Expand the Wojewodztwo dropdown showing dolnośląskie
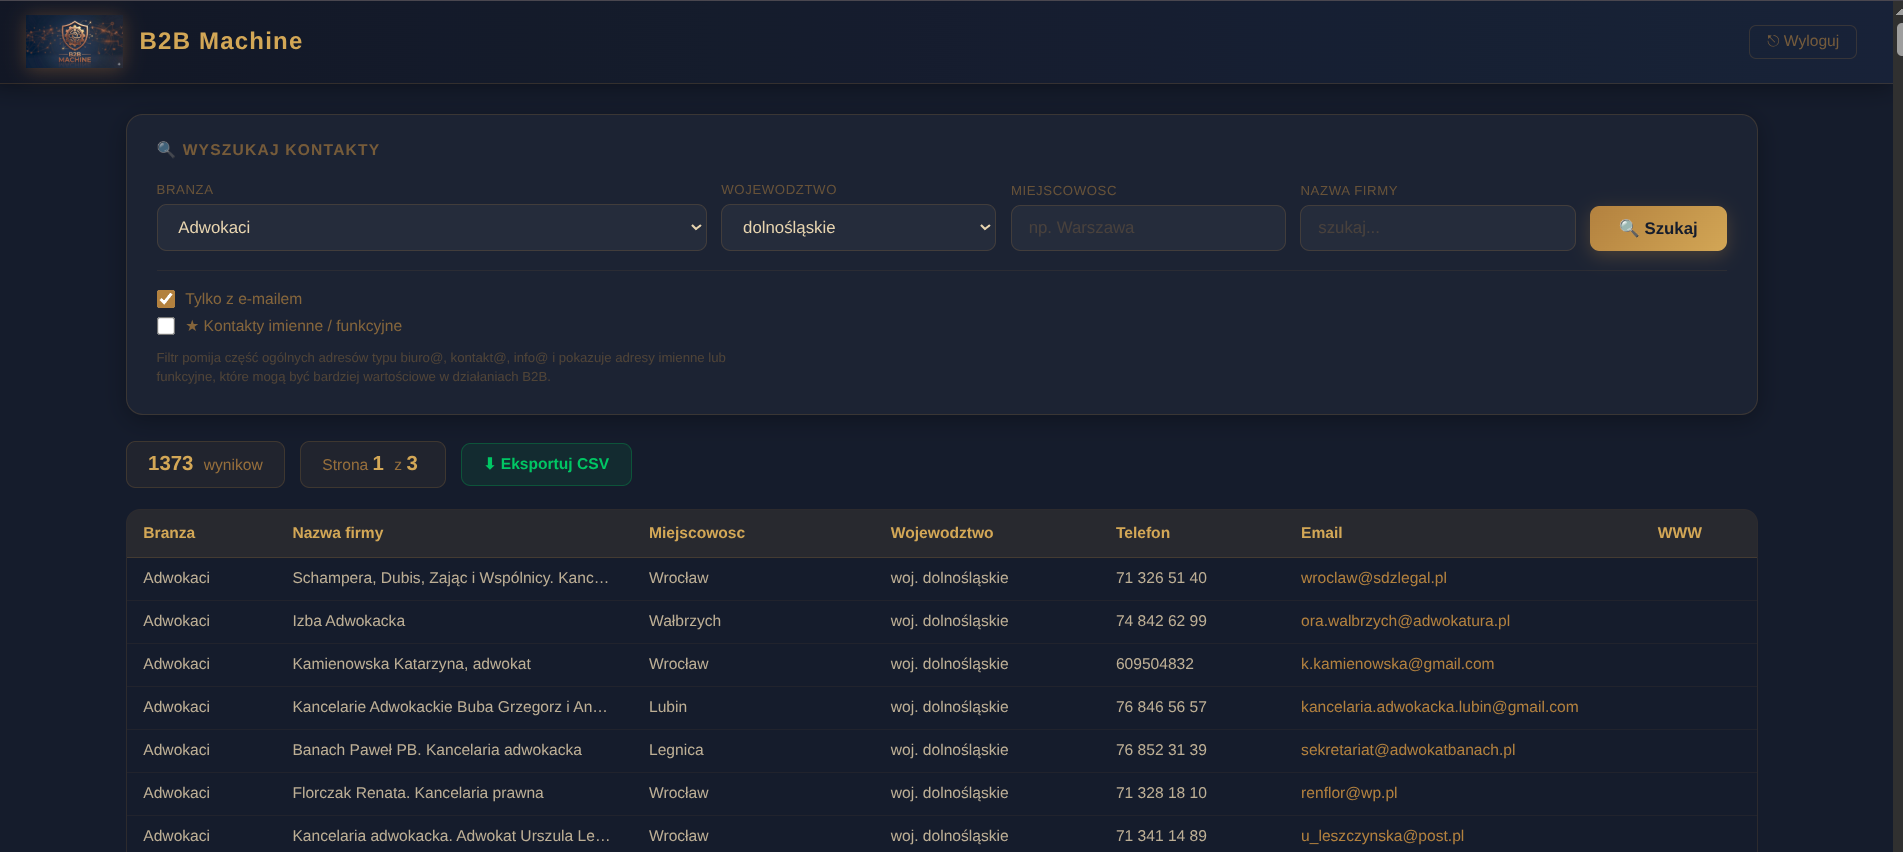The image size is (1903, 852). coord(858,228)
